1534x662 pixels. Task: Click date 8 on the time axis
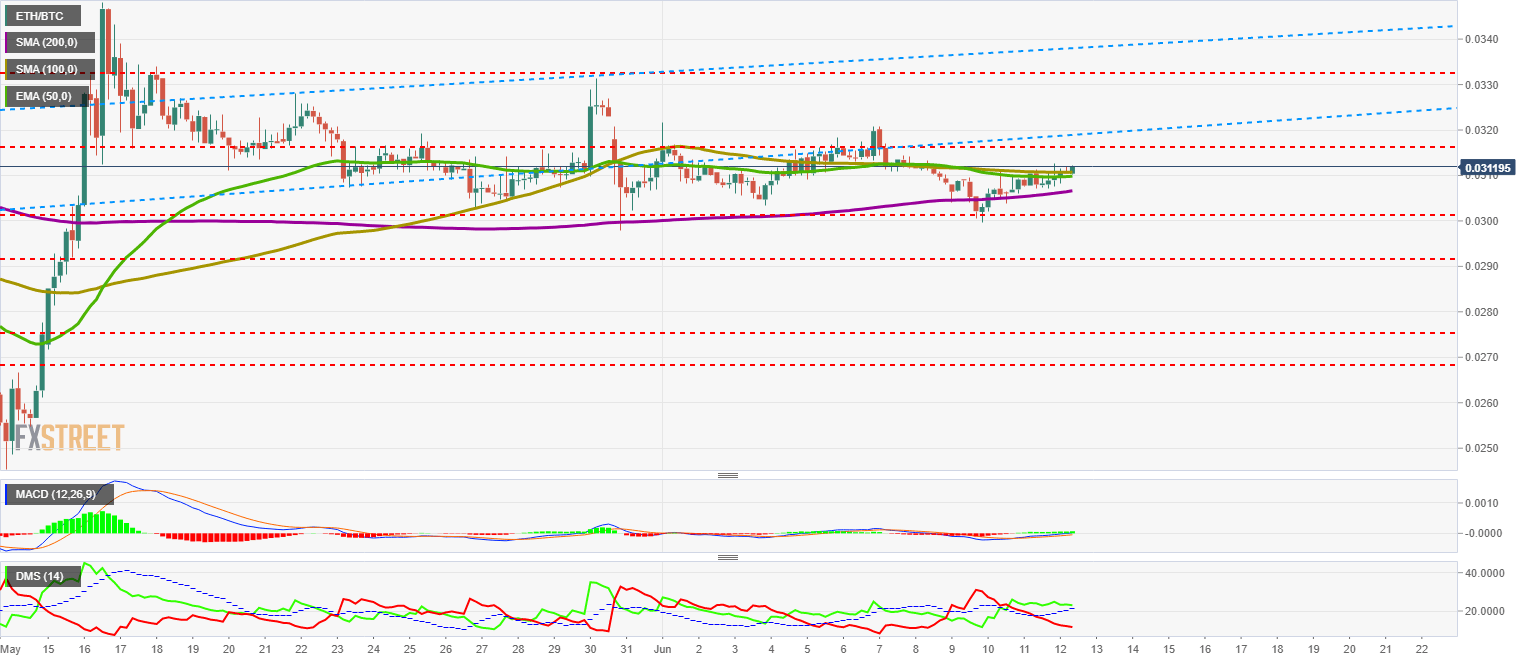(x=914, y=649)
